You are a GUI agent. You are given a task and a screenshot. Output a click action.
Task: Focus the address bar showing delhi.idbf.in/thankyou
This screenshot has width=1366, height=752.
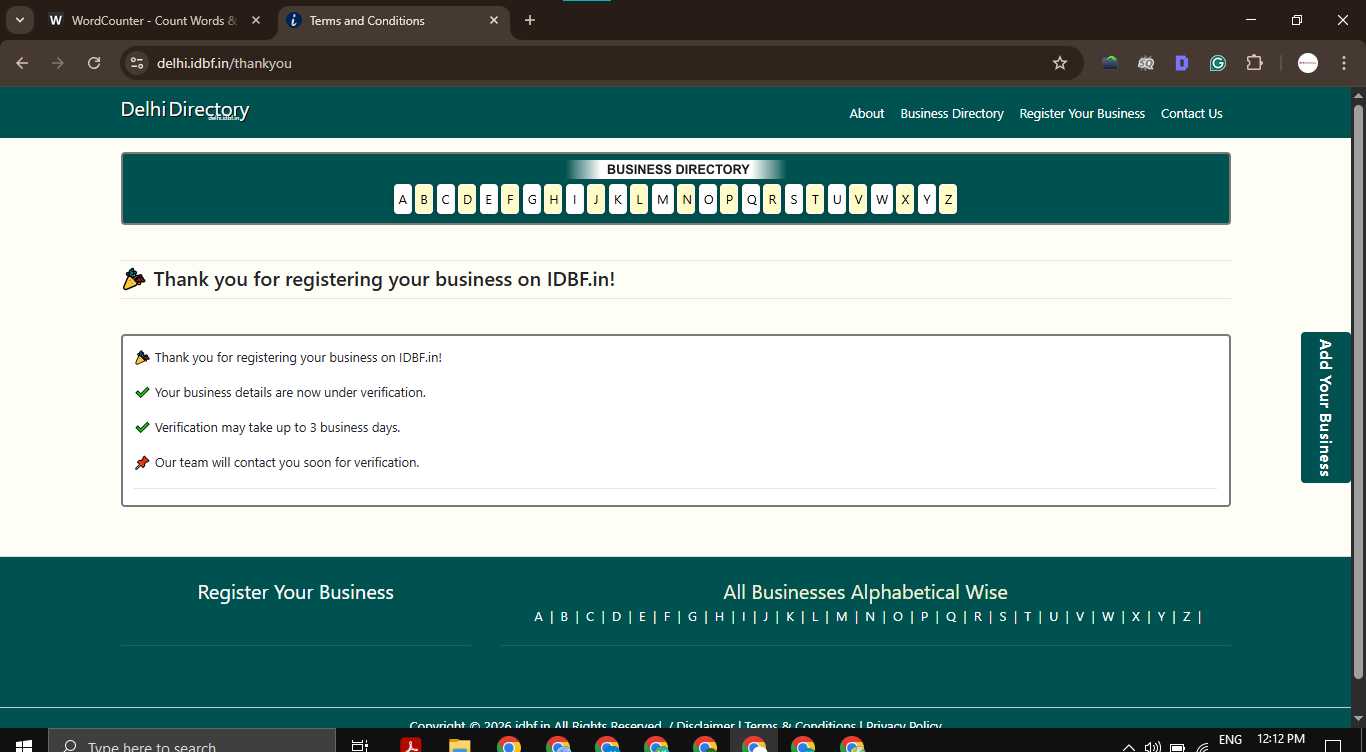tap(600, 63)
